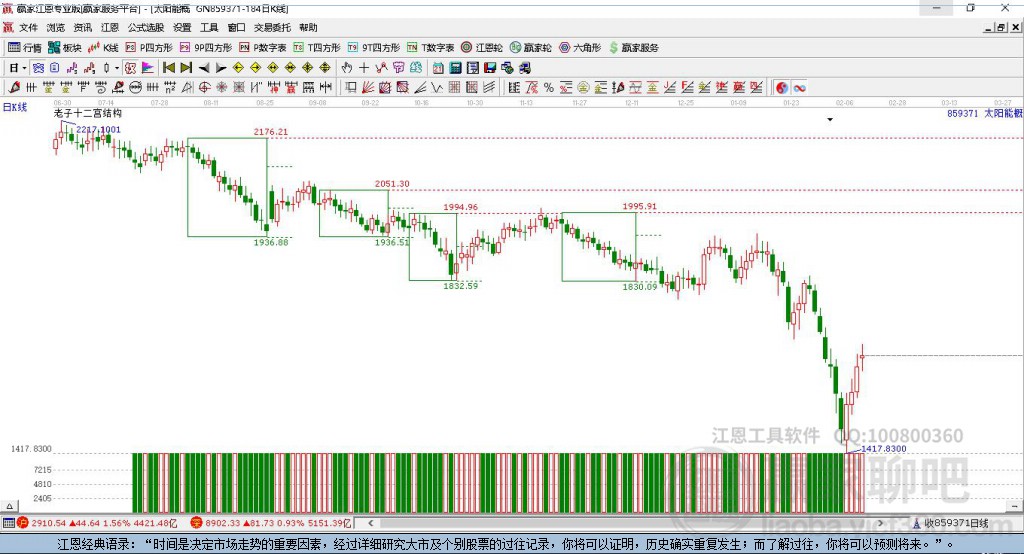Select the 老子十二宫结构 indicator label
Image resolution: width=1024 pixels, height=554 pixels.
(x=88, y=113)
